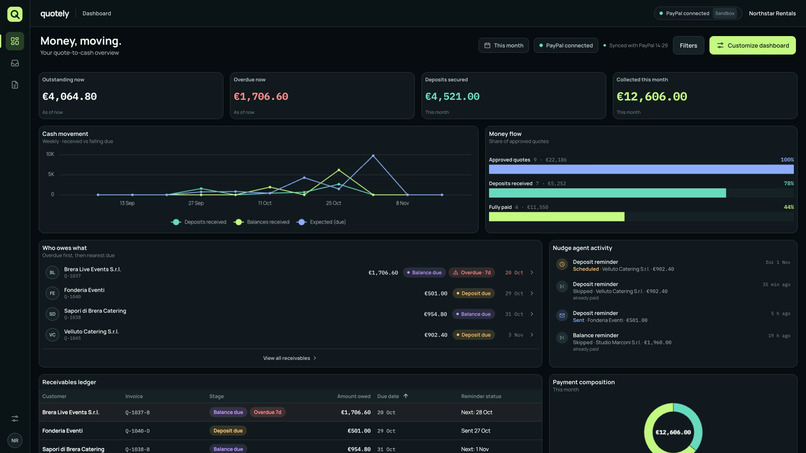The image size is (806, 453).
Task: Click Customize dashboard button
Action: [x=753, y=45]
